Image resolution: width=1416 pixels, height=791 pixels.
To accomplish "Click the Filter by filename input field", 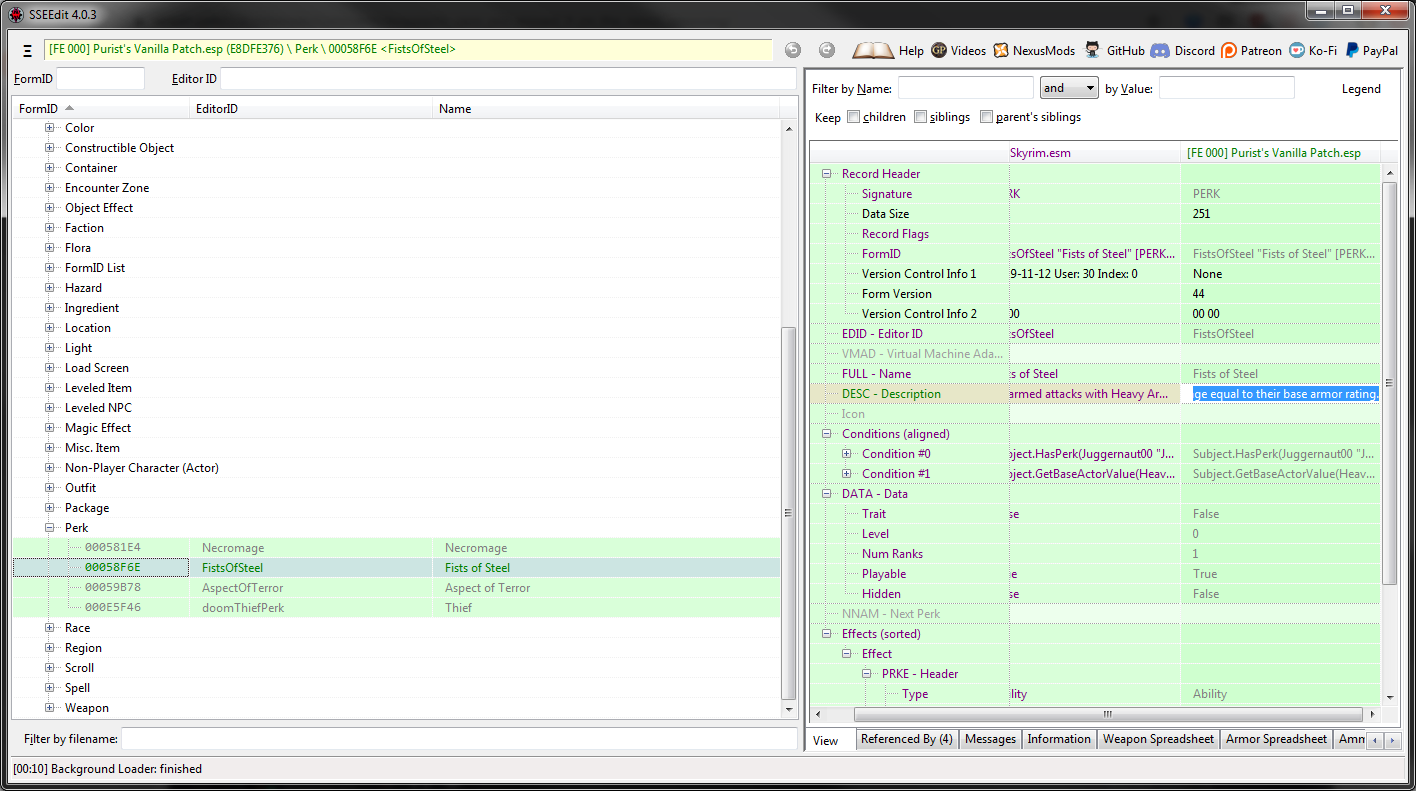I will click(458, 739).
